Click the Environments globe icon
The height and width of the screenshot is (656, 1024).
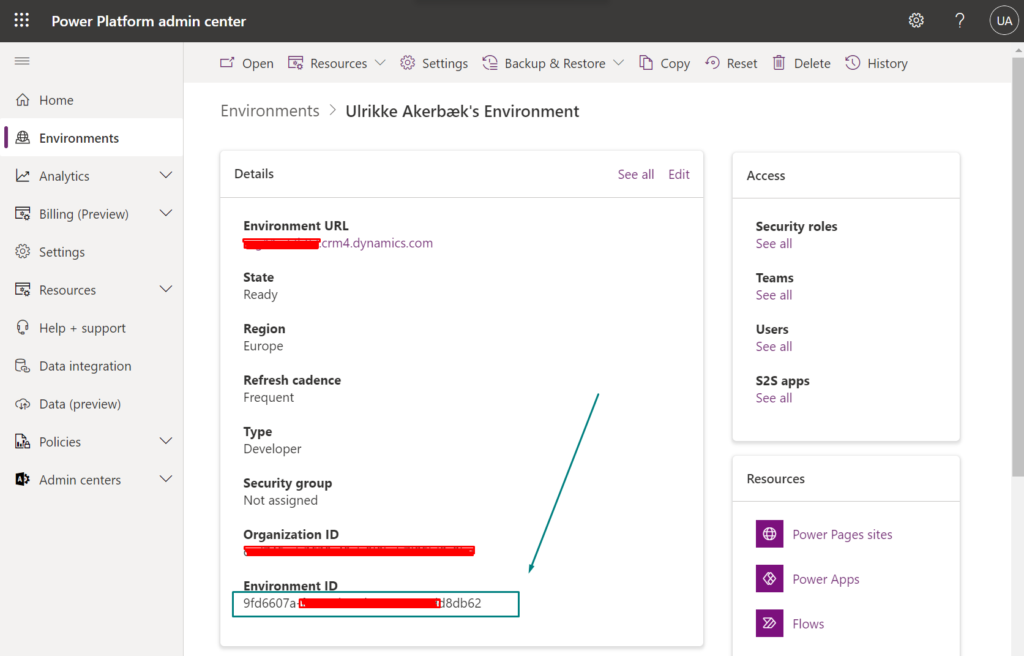[23, 138]
